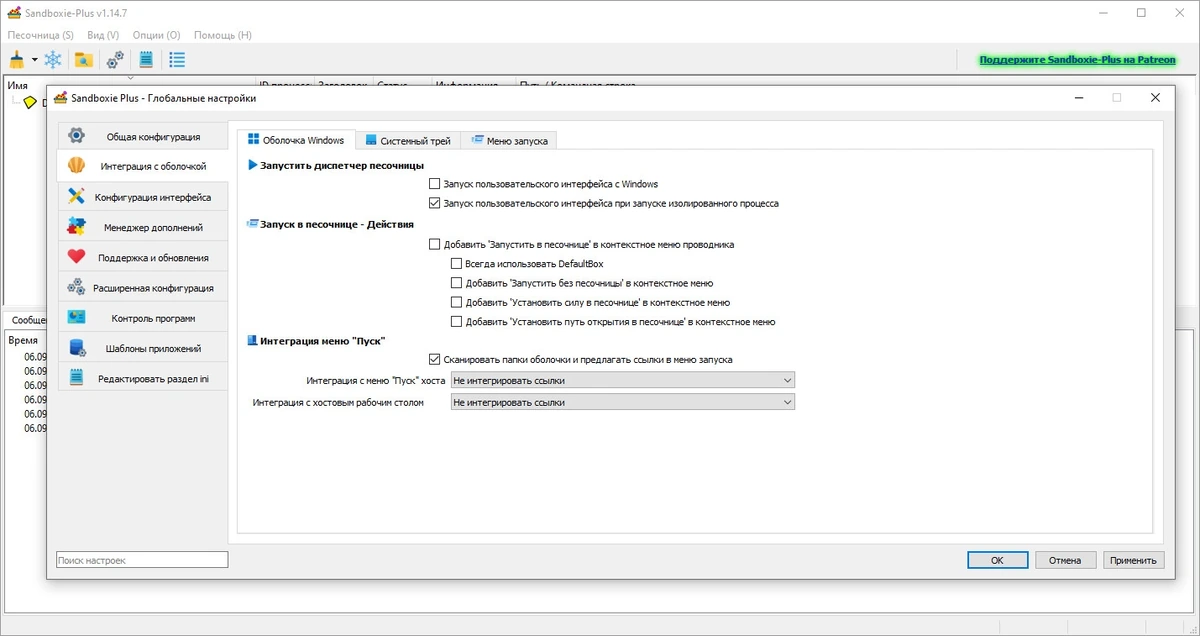Uncheck Сканировать папки оболочки checkbox
The height and width of the screenshot is (636, 1200).
(x=434, y=359)
